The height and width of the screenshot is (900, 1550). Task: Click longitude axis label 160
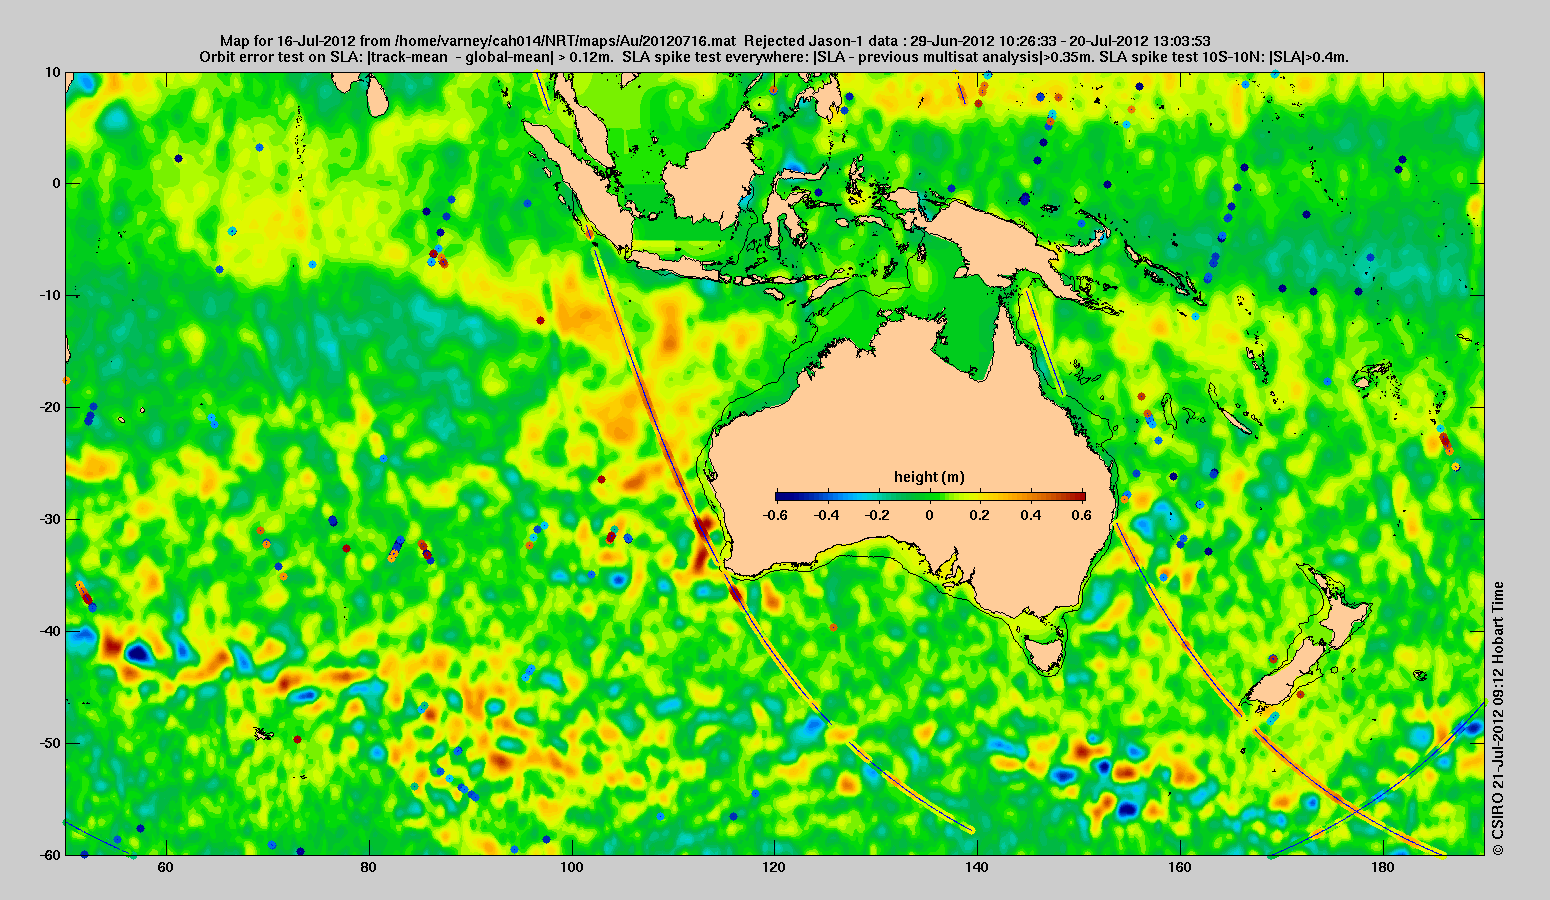[x=1180, y=868]
